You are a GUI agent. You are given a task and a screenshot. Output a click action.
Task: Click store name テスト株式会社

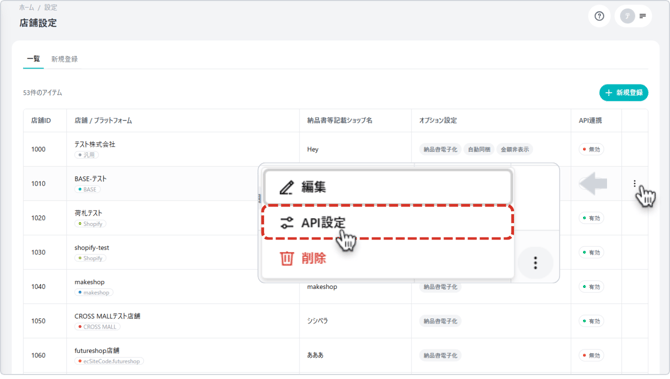coord(94,144)
